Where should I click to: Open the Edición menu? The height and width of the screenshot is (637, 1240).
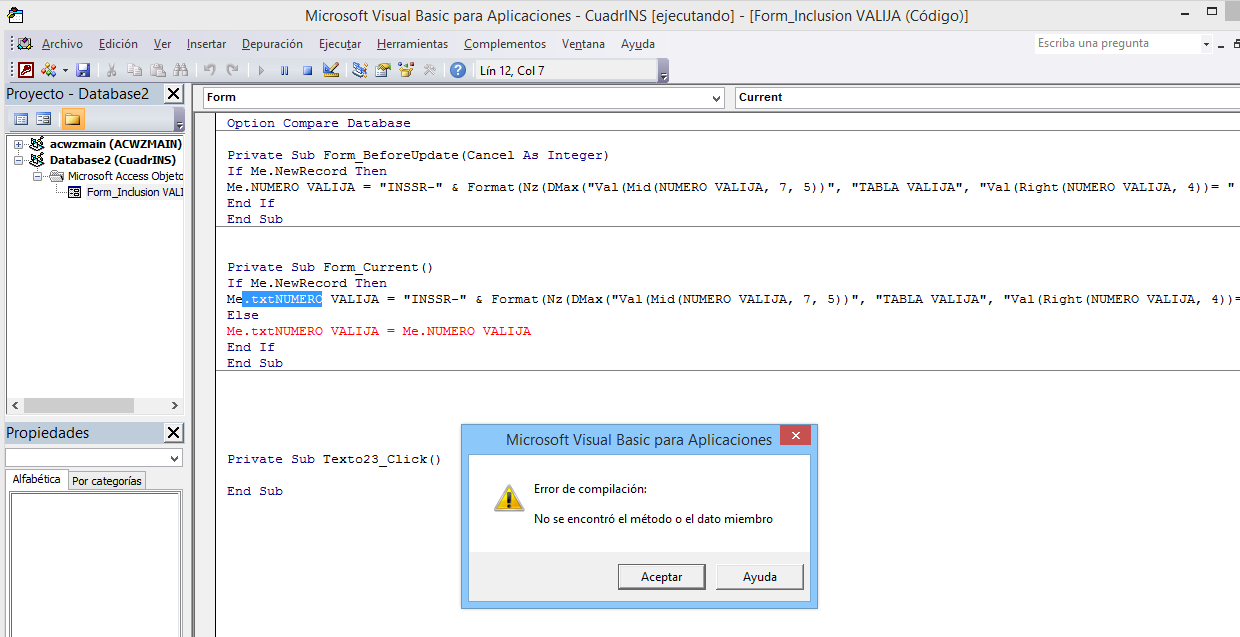118,44
